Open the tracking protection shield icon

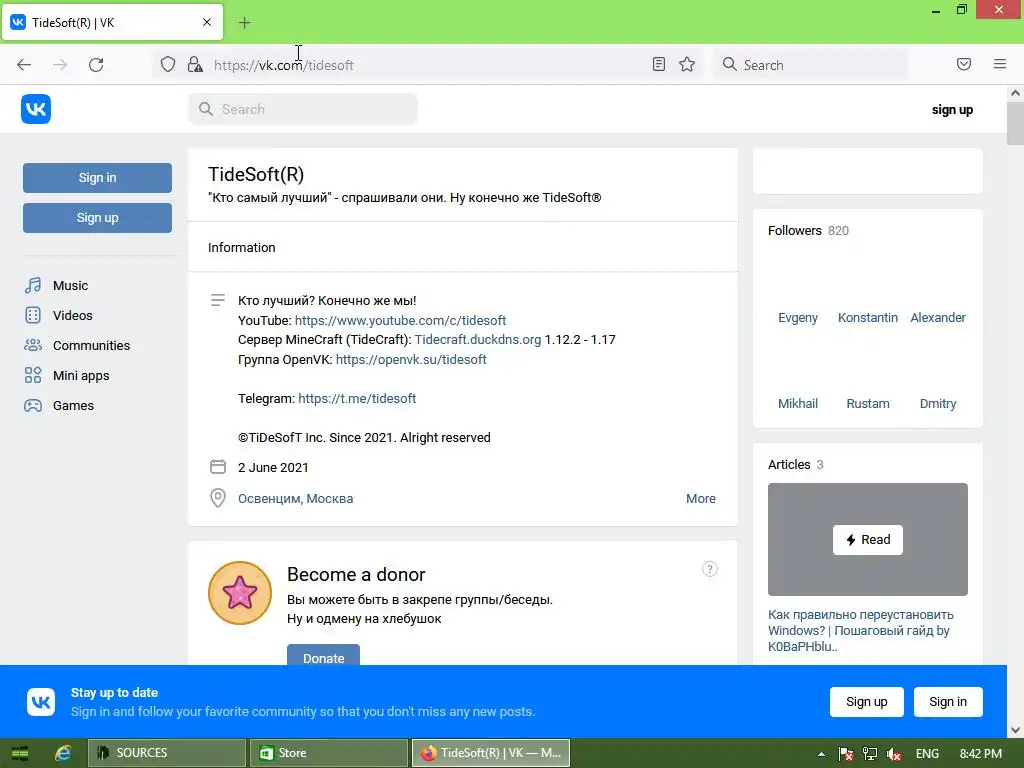coord(168,64)
